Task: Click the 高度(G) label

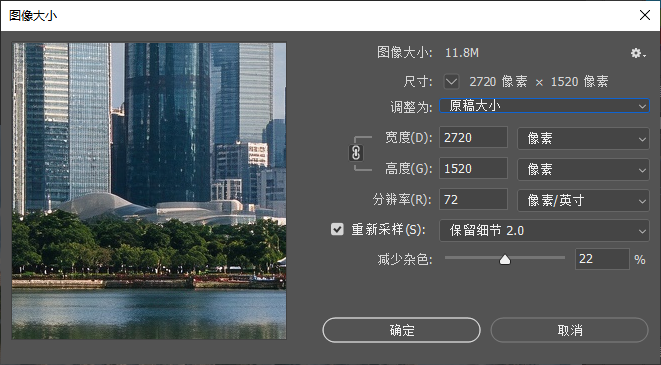Action: click(x=408, y=169)
